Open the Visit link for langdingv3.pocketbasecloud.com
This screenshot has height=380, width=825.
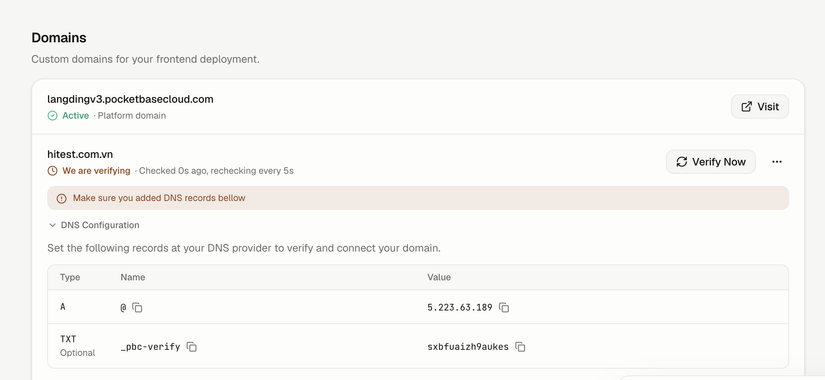point(760,107)
